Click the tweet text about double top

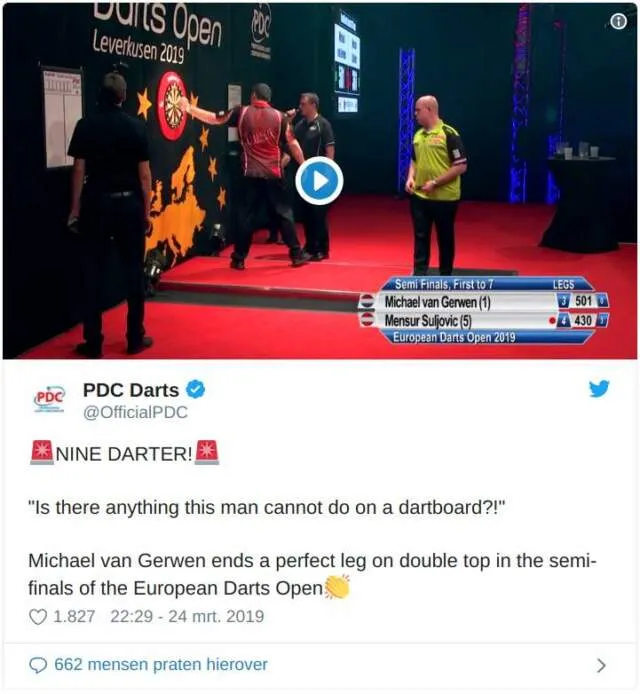click(312, 574)
